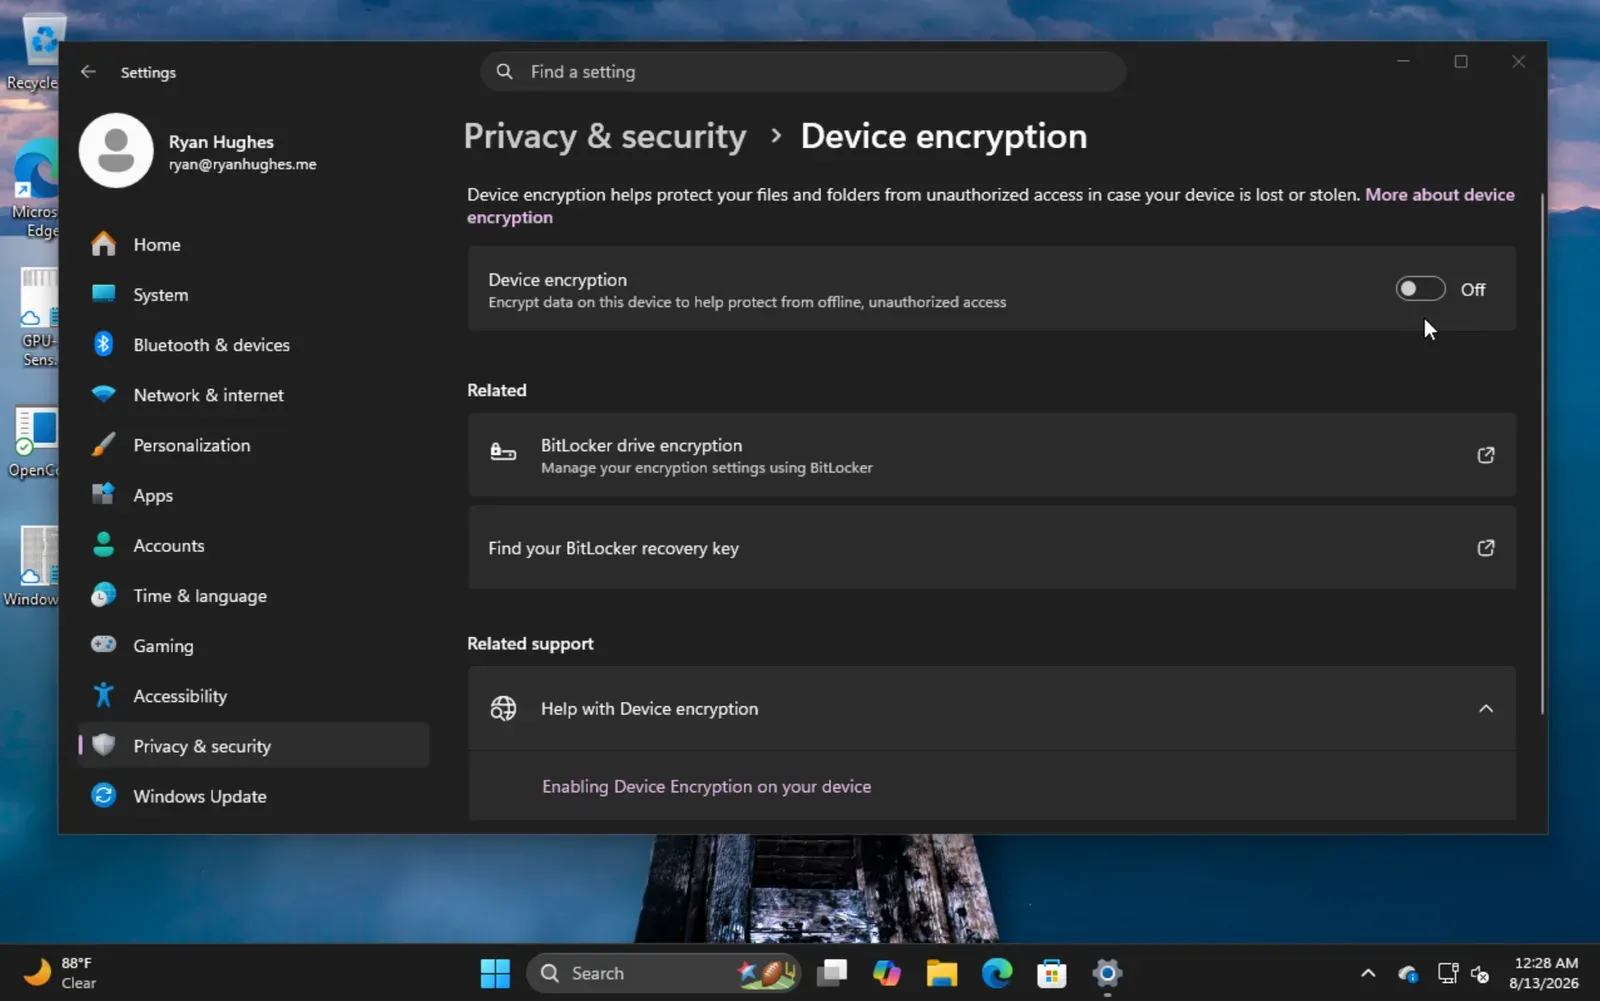Open the Personalization brush icon
Image resolution: width=1600 pixels, height=1001 pixels.
point(103,444)
